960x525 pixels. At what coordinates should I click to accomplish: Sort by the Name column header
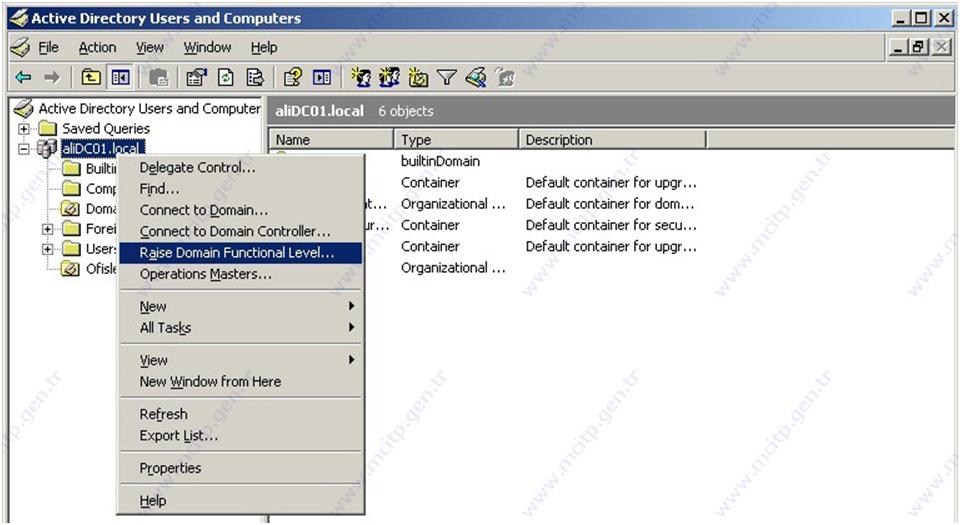[x=331, y=140]
